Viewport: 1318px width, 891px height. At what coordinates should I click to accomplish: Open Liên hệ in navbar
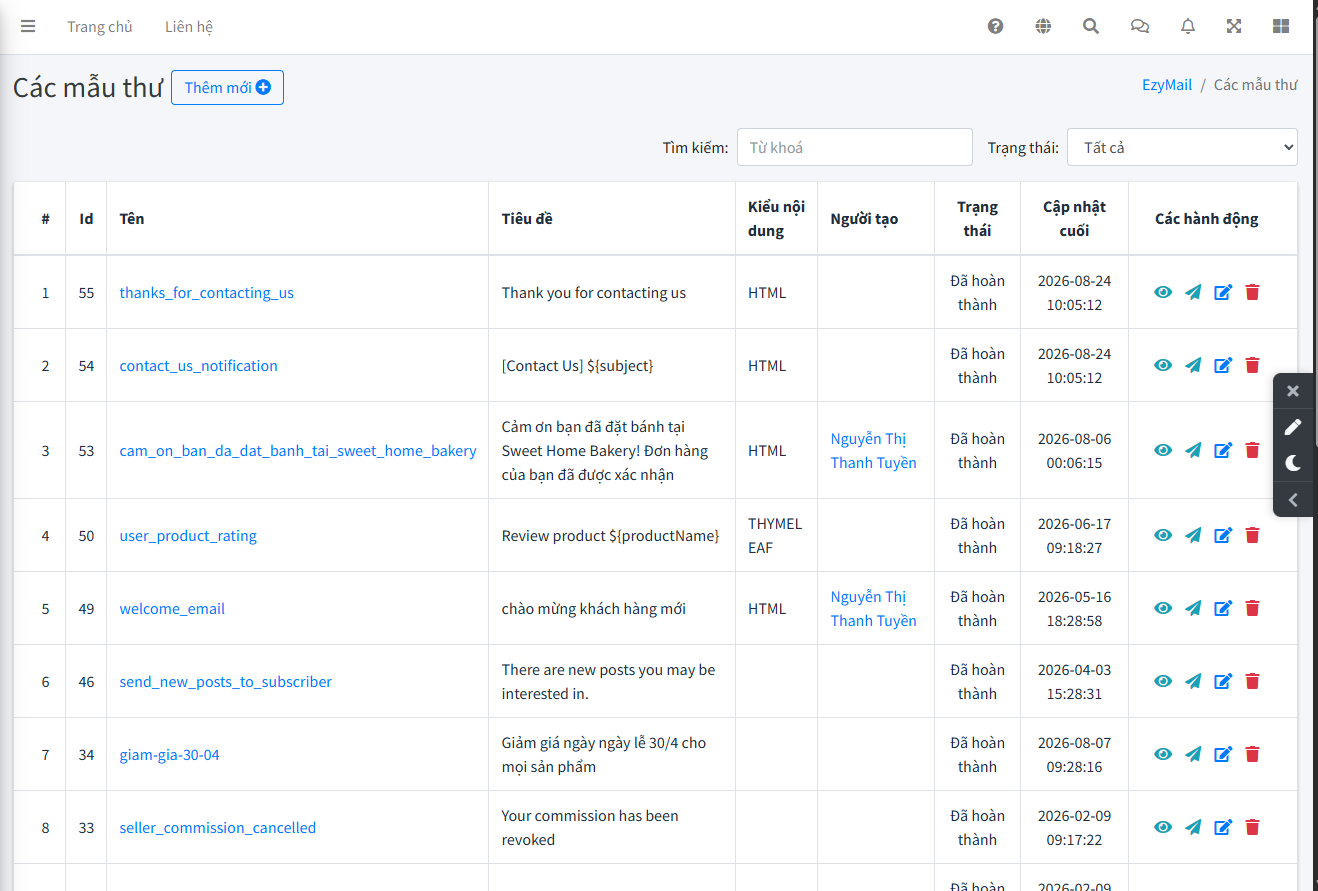[x=189, y=27]
